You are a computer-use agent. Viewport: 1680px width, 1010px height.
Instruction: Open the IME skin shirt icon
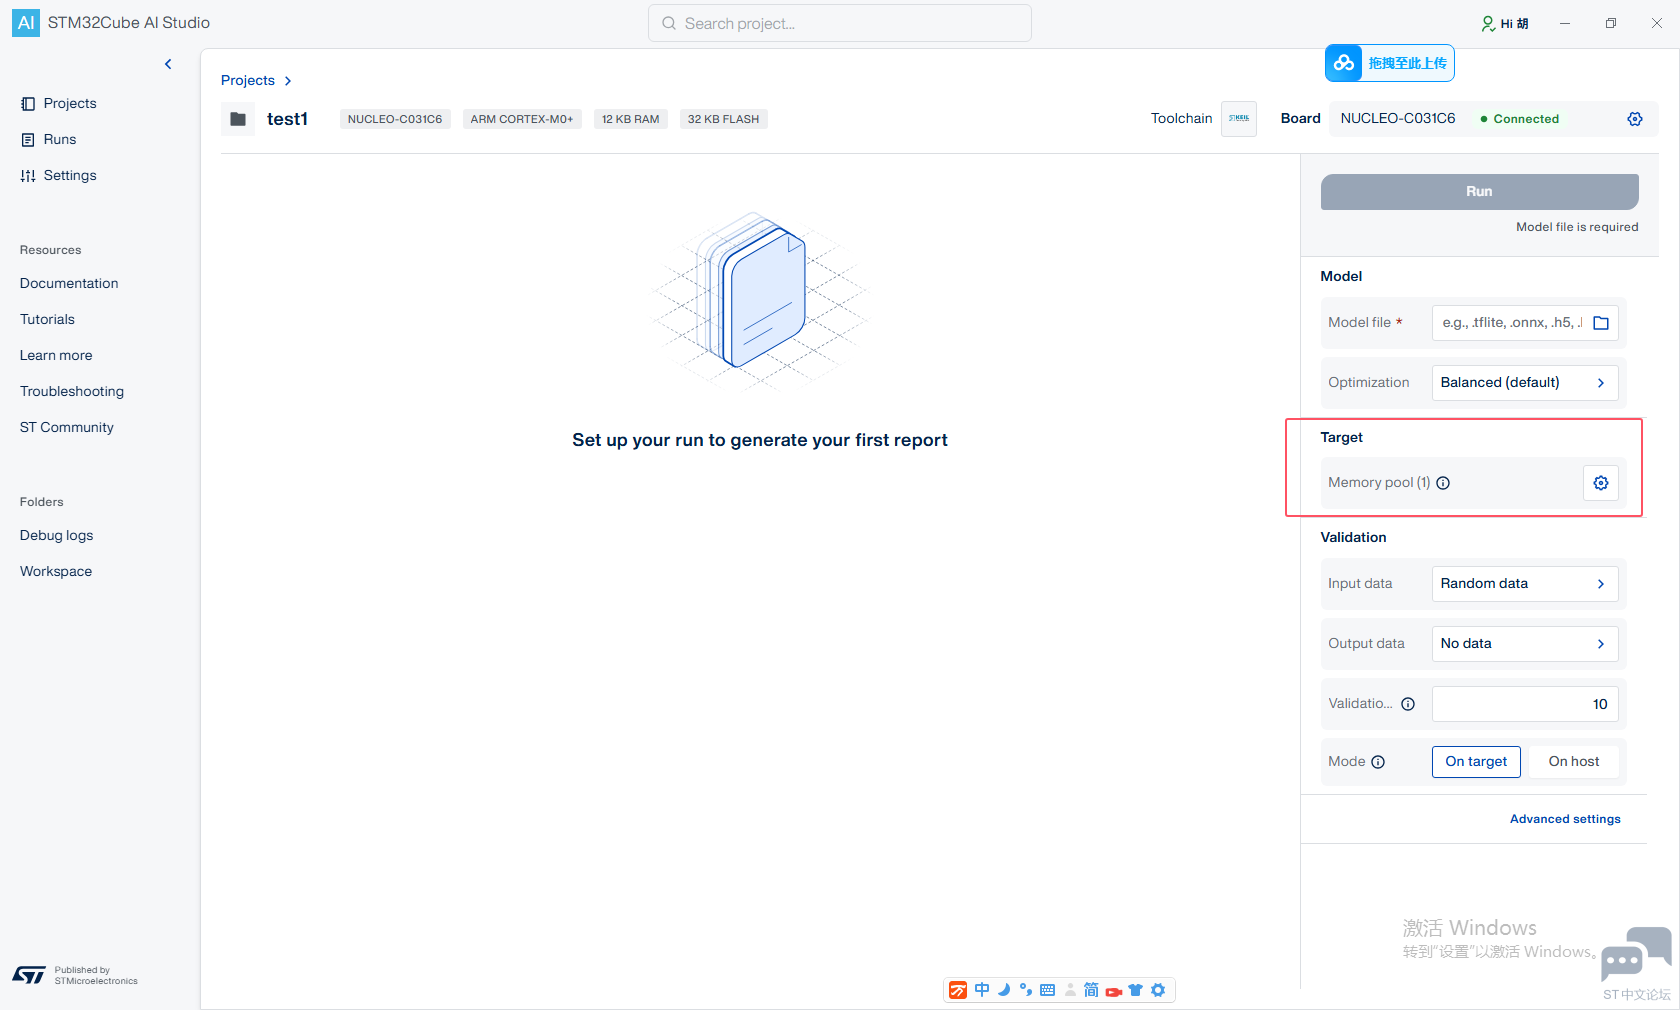1135,990
